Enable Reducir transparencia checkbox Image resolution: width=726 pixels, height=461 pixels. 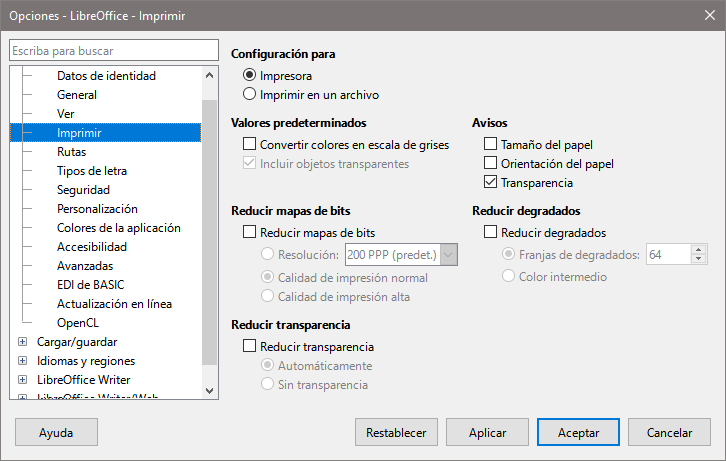tap(250, 346)
